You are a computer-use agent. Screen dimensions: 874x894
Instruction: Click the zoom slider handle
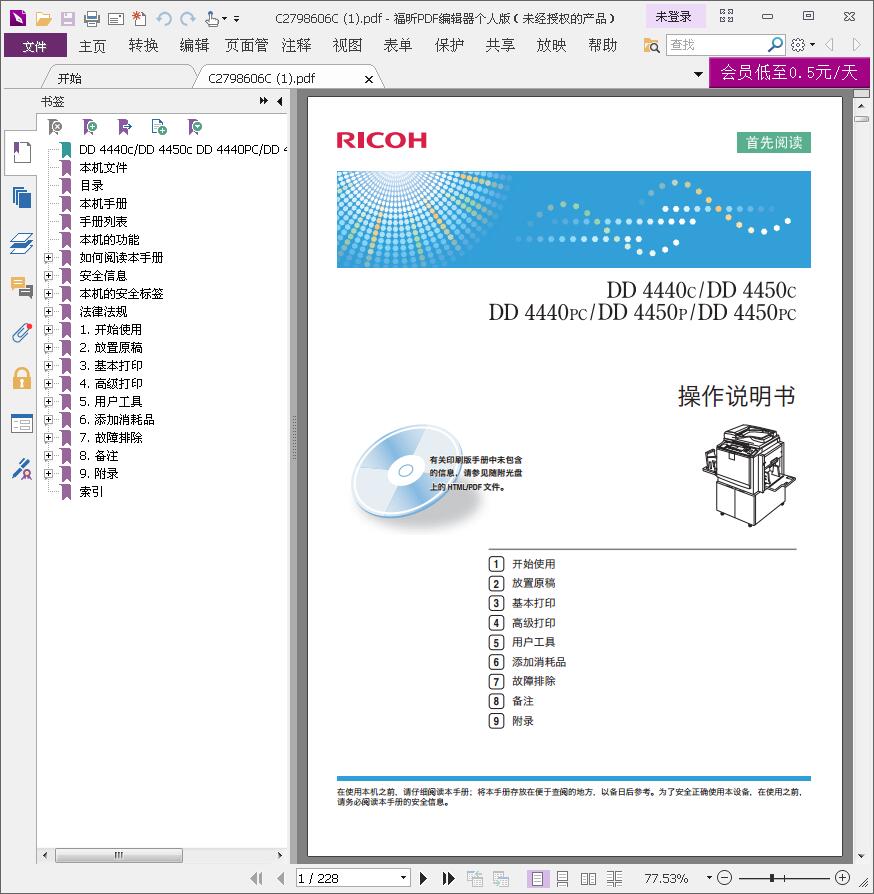click(771, 878)
